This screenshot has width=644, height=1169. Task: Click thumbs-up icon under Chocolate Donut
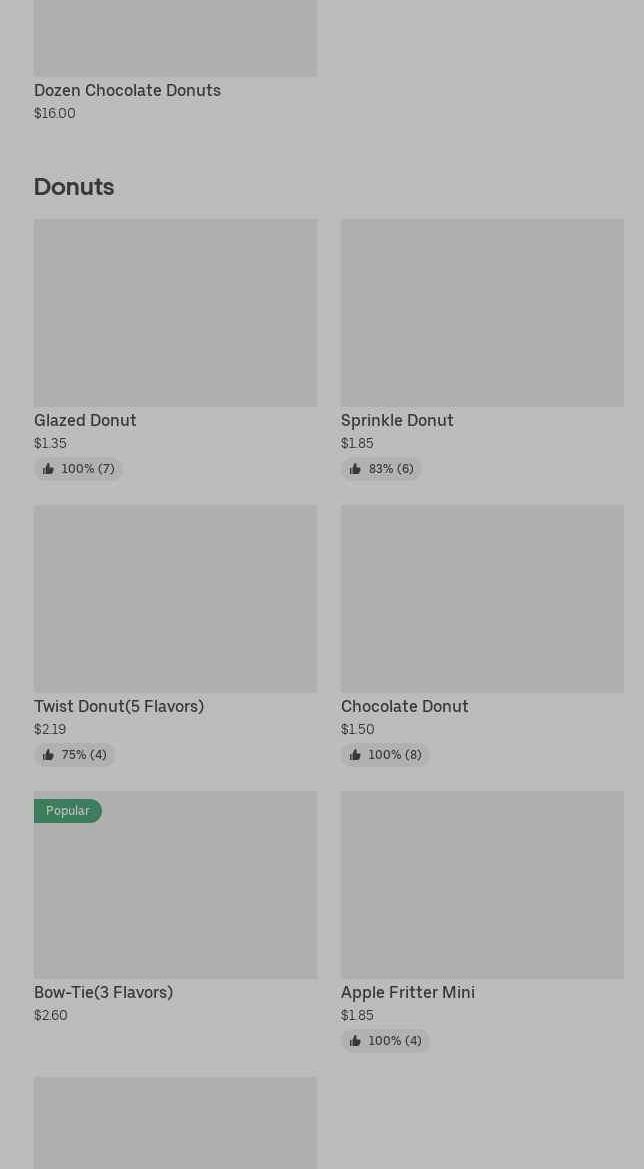point(355,755)
